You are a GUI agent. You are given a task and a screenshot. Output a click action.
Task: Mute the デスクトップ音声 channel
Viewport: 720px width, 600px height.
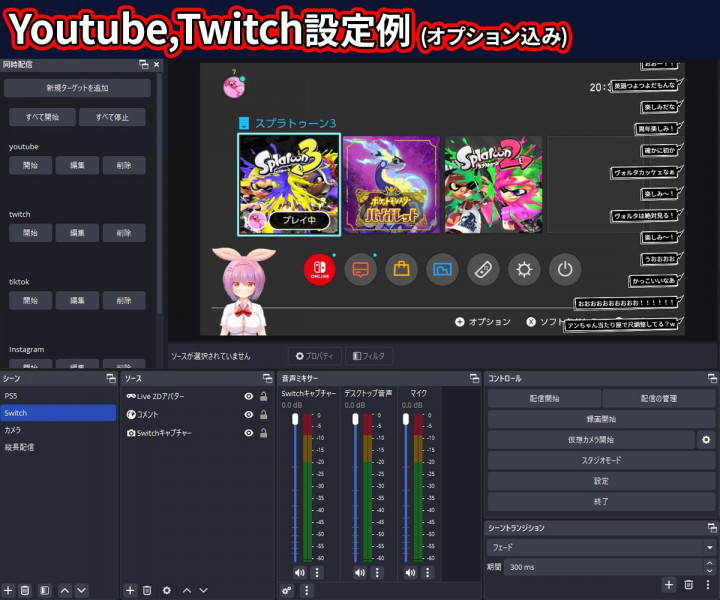tap(360, 572)
